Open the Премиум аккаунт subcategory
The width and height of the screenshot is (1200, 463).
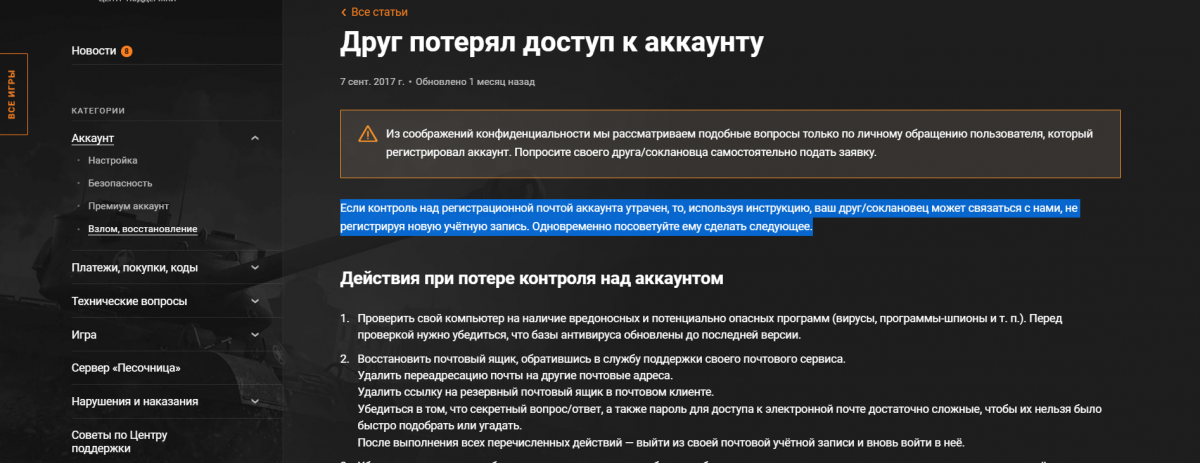pyautogui.click(x=128, y=206)
